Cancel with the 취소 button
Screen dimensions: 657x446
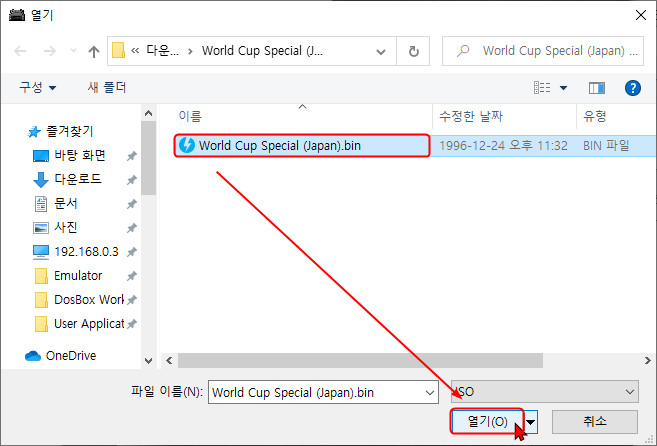click(595, 421)
